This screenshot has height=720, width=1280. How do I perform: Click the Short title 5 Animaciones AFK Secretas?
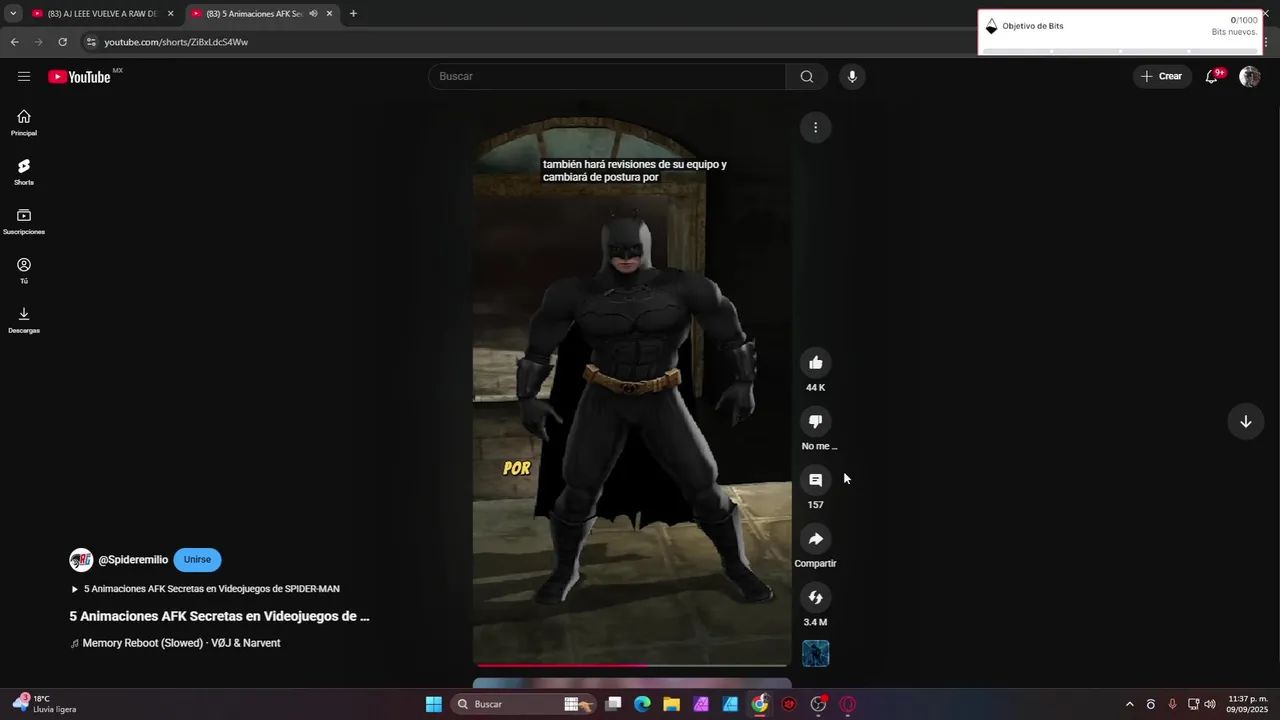click(x=219, y=616)
